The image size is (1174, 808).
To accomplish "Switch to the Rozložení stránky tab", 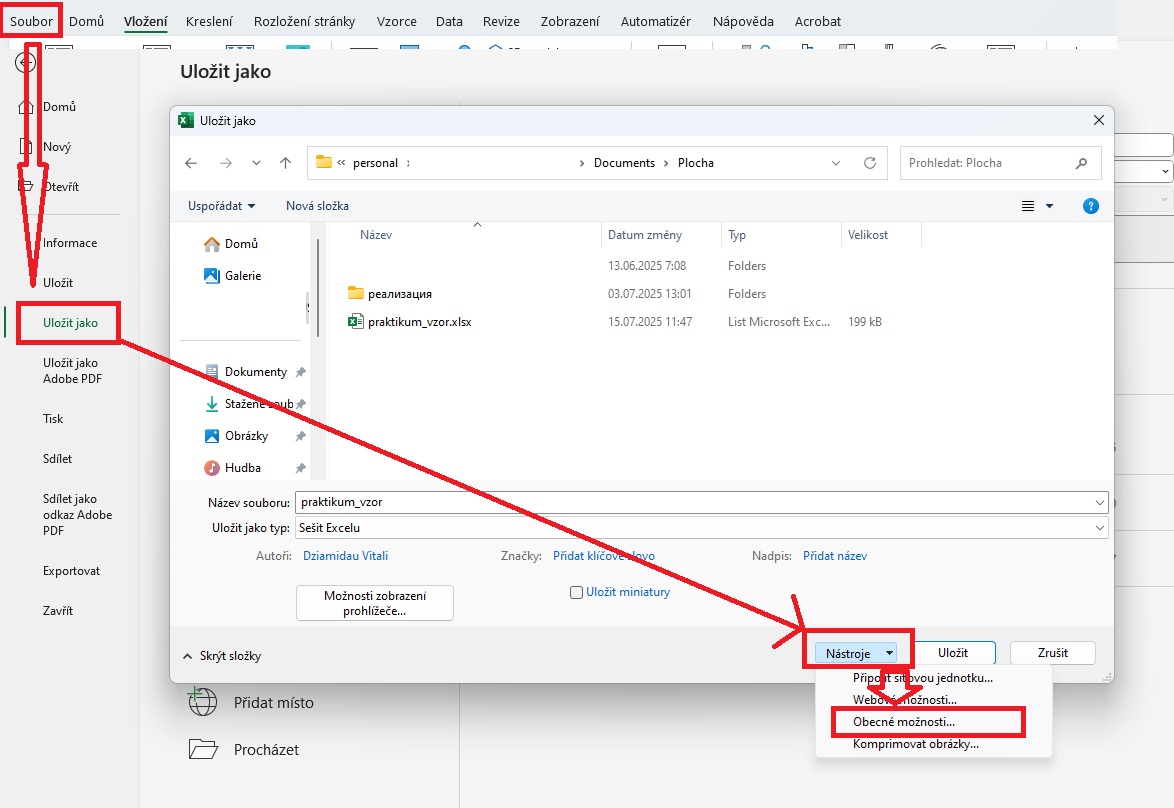I will click(304, 21).
